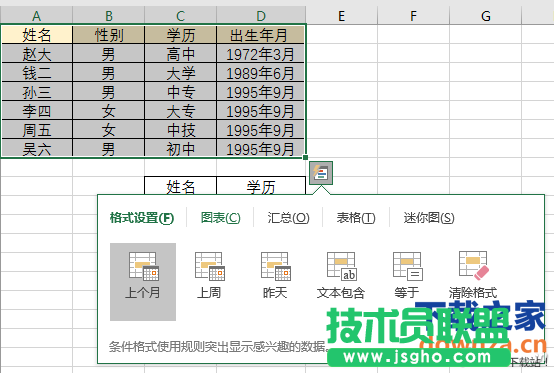Select column B header
This screenshot has width=554, height=373.
point(109,16)
